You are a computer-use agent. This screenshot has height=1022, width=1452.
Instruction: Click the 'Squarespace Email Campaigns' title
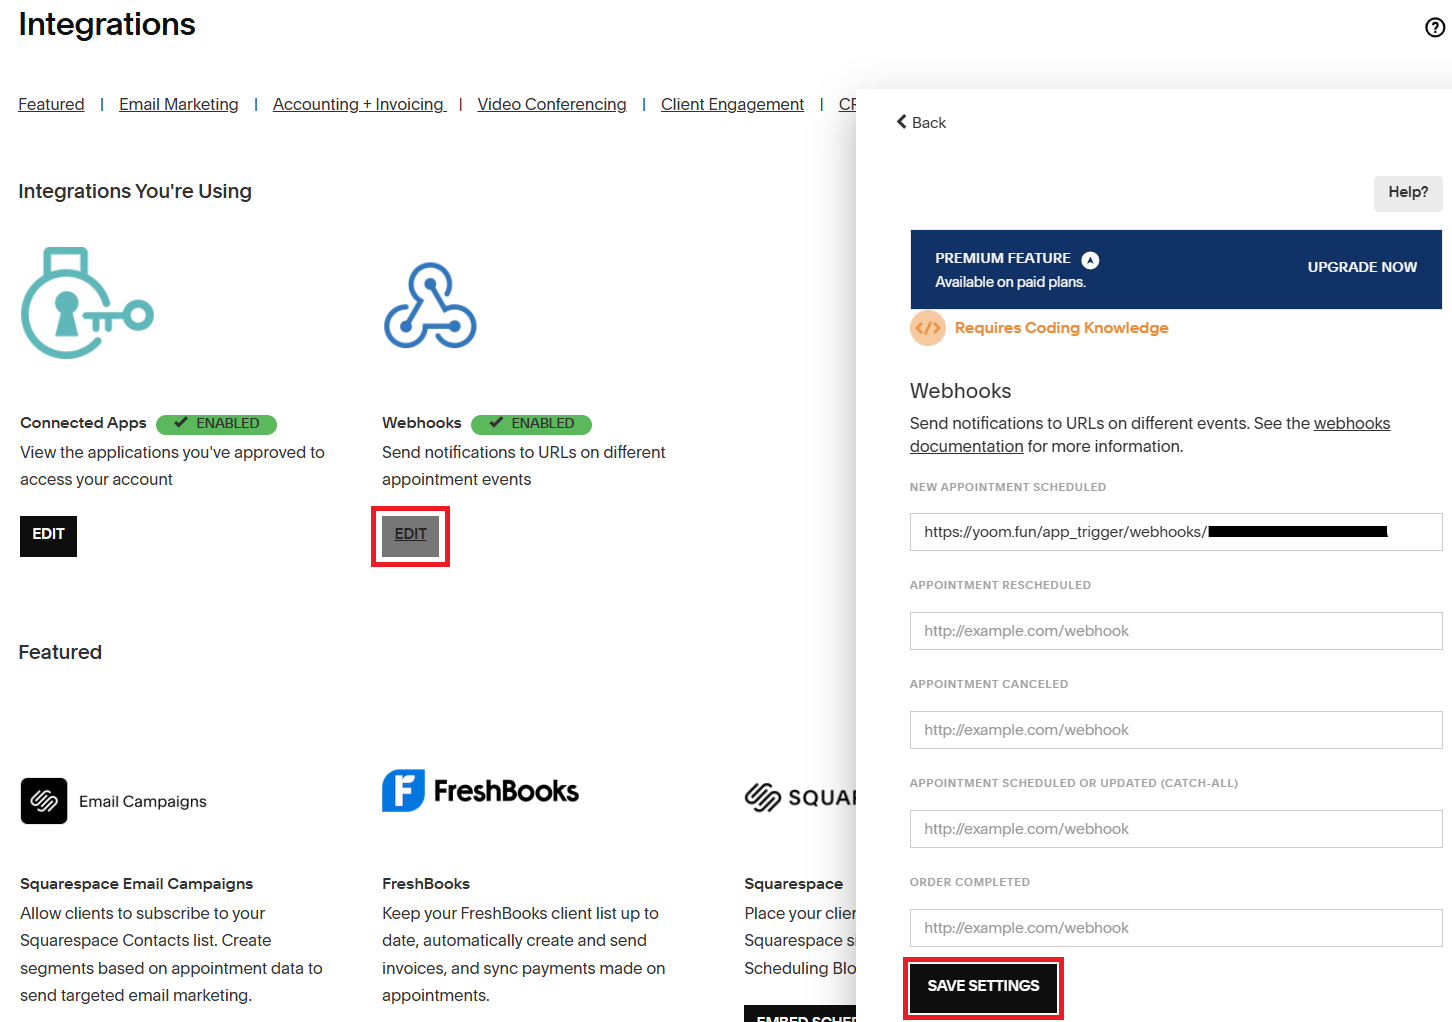(136, 884)
